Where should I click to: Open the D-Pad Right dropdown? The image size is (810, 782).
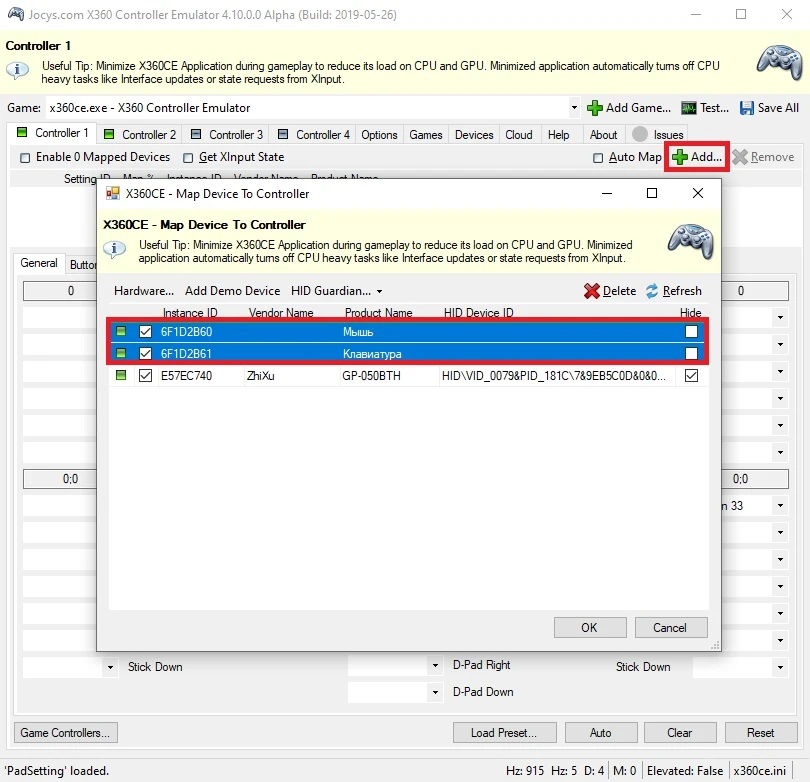pos(435,665)
